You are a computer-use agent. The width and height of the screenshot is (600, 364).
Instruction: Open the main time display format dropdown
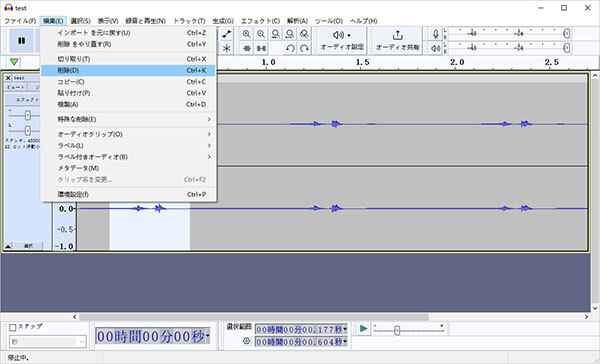click(x=207, y=336)
